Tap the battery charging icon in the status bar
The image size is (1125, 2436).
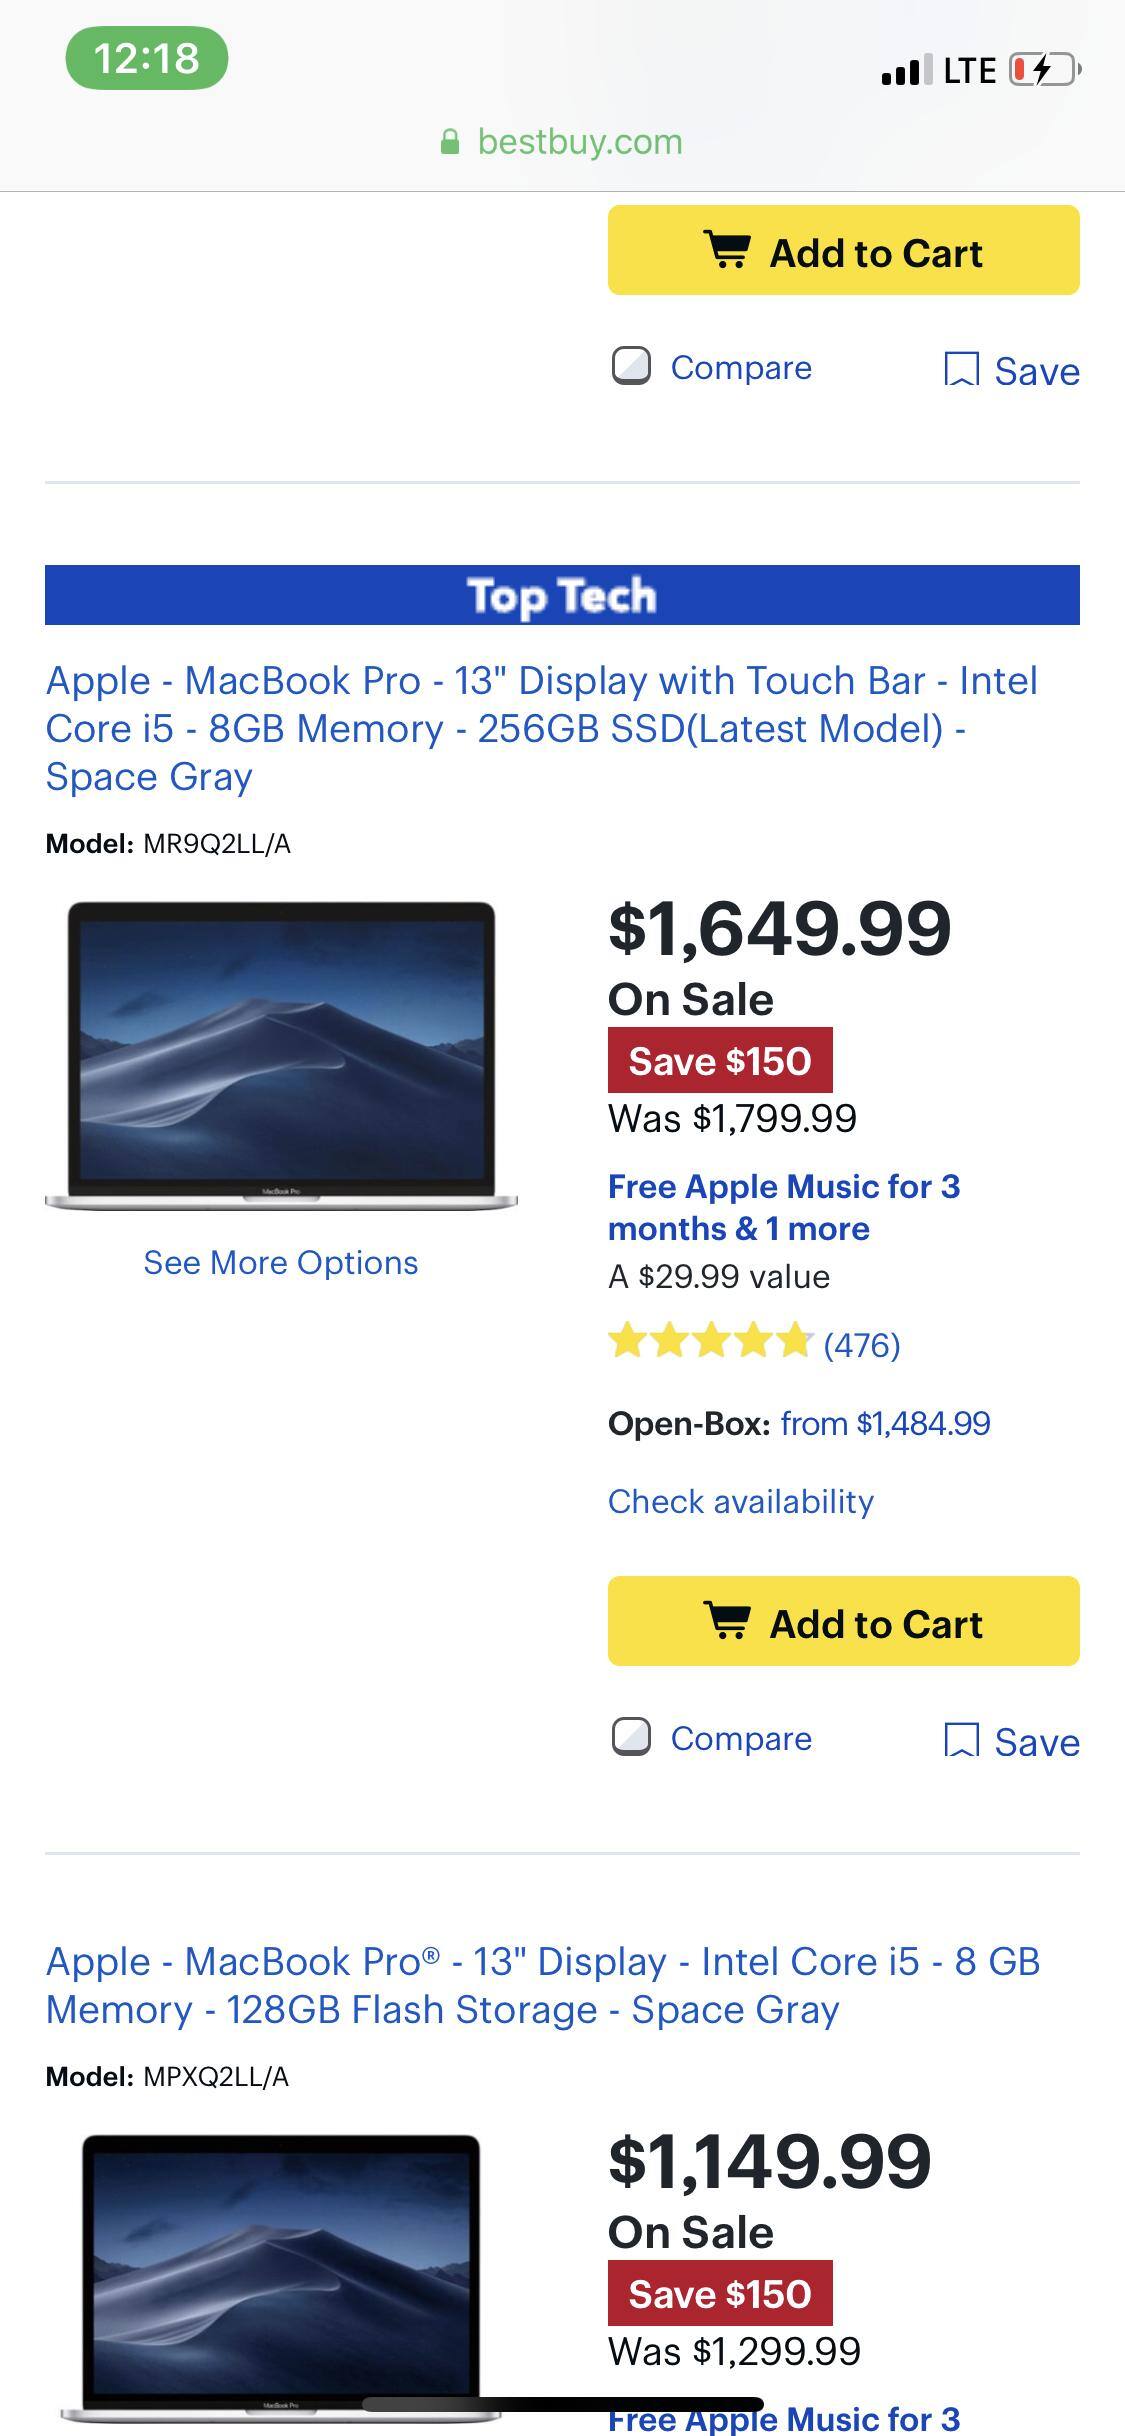1044,70
